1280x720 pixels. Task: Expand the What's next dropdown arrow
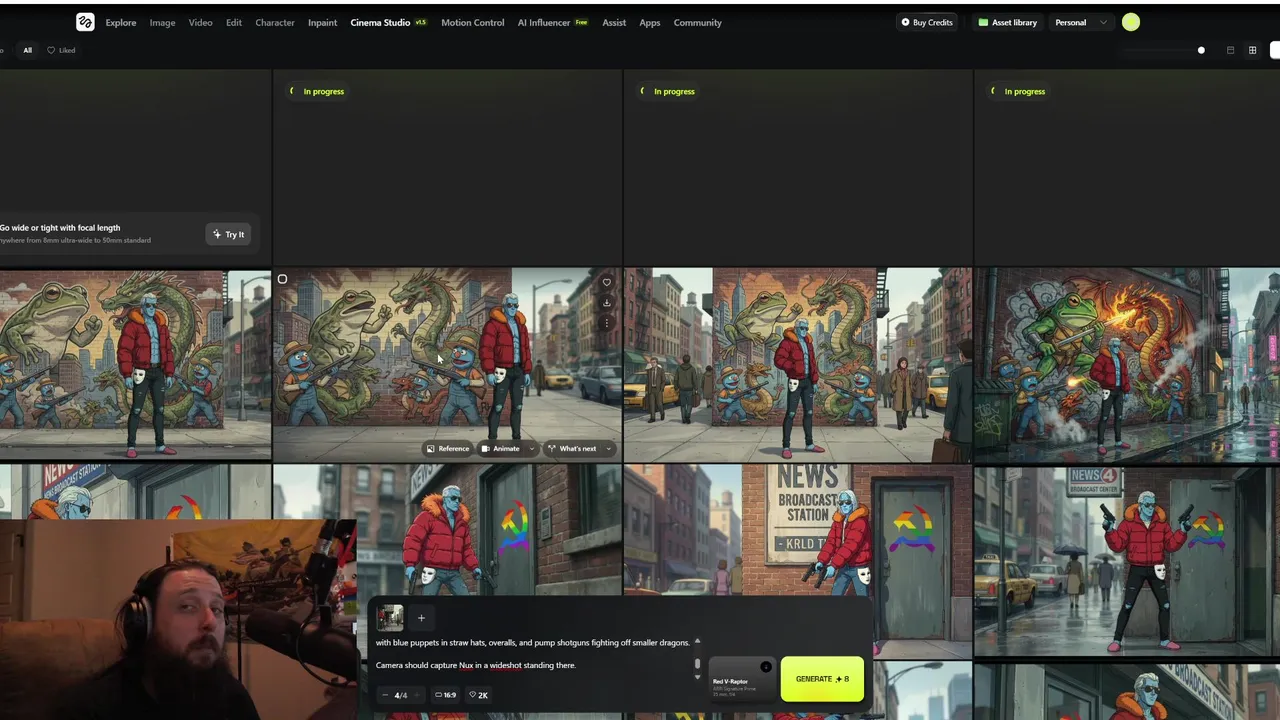[608, 448]
